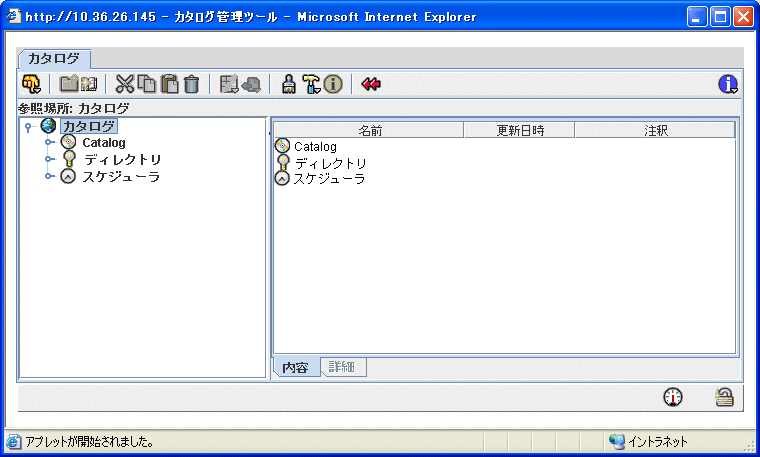Click the yellow hand dropdown toolbar icon

click(x=32, y=84)
